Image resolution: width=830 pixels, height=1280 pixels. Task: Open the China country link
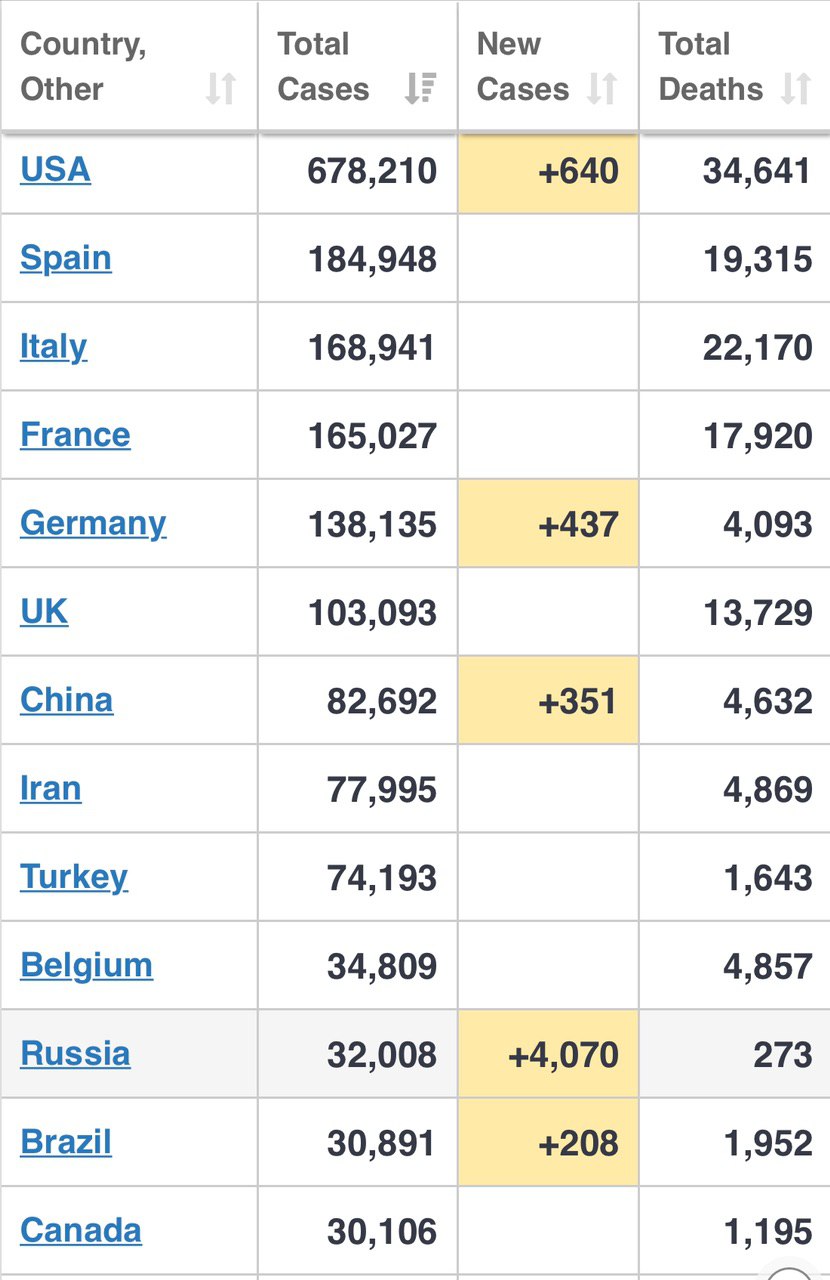(x=66, y=700)
